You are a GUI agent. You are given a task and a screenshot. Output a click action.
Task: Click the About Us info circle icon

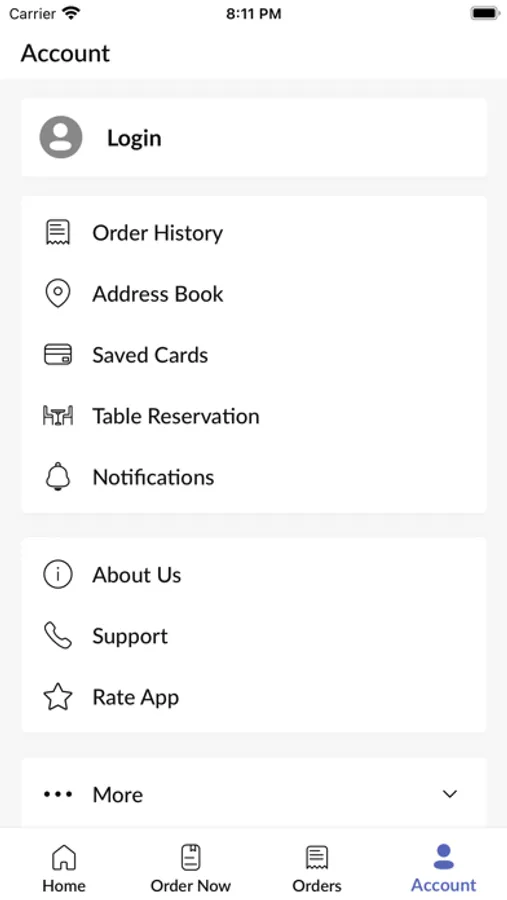tap(57, 575)
